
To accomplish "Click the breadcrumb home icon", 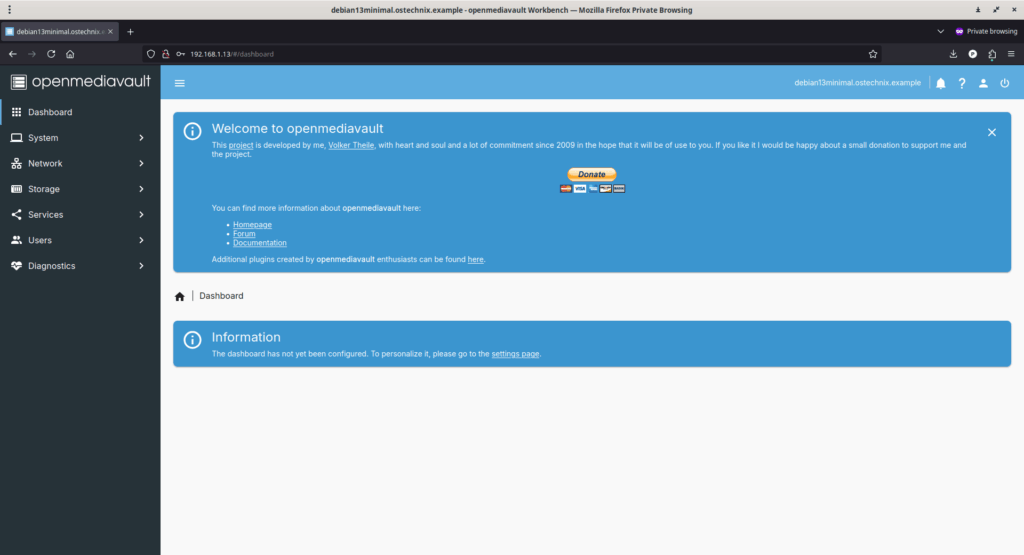I will point(180,296).
